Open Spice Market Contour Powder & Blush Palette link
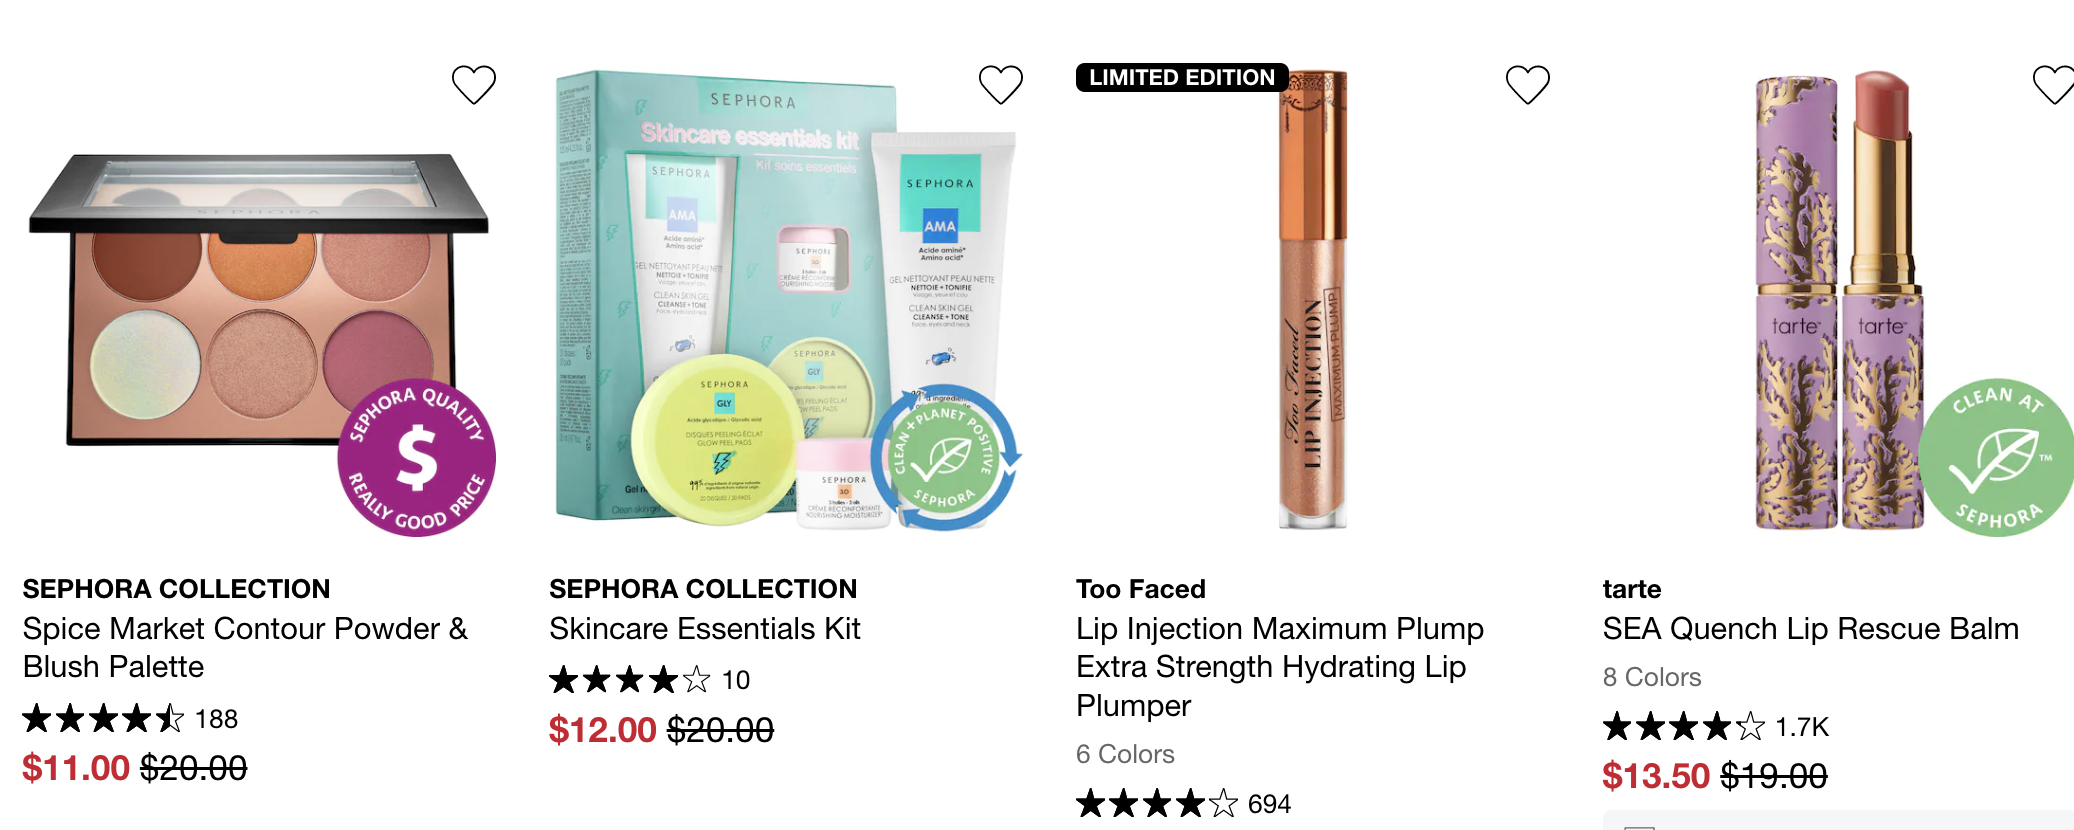Image resolution: width=2074 pixels, height=830 pixels. pos(245,647)
